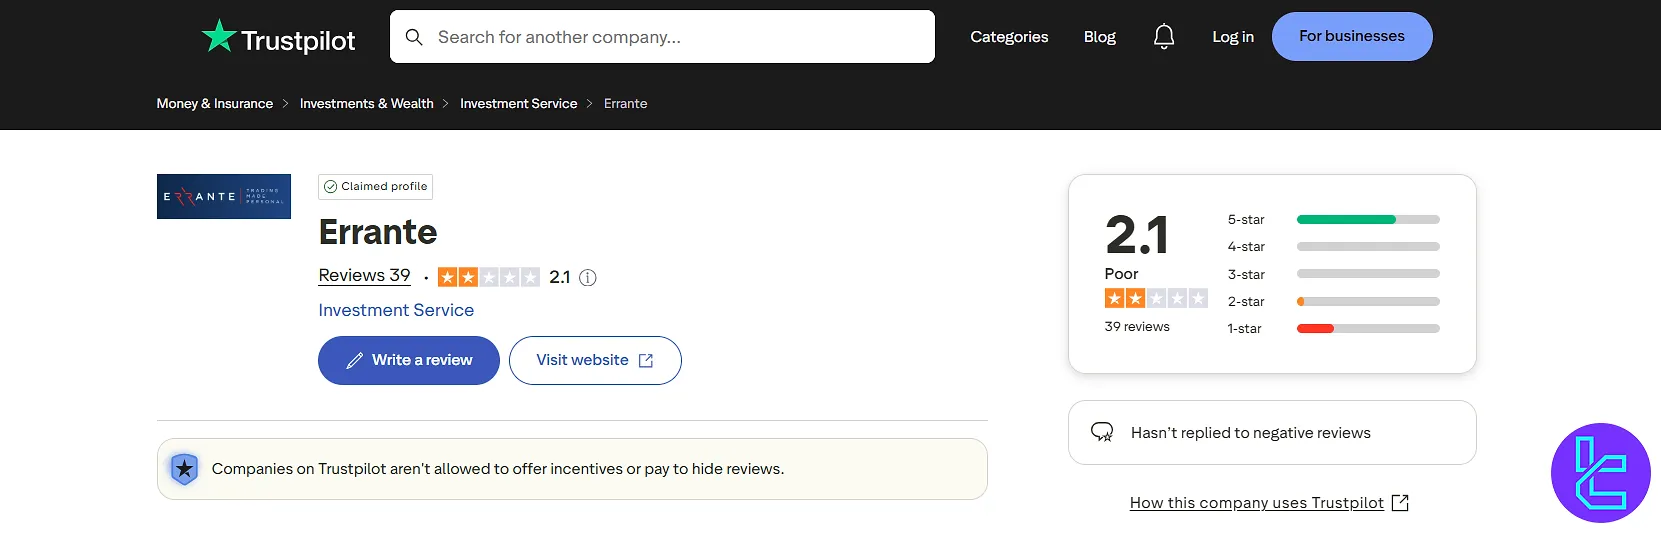1661x533 pixels.
Task: Open Categories in the top navigation
Action: [x=1009, y=37]
